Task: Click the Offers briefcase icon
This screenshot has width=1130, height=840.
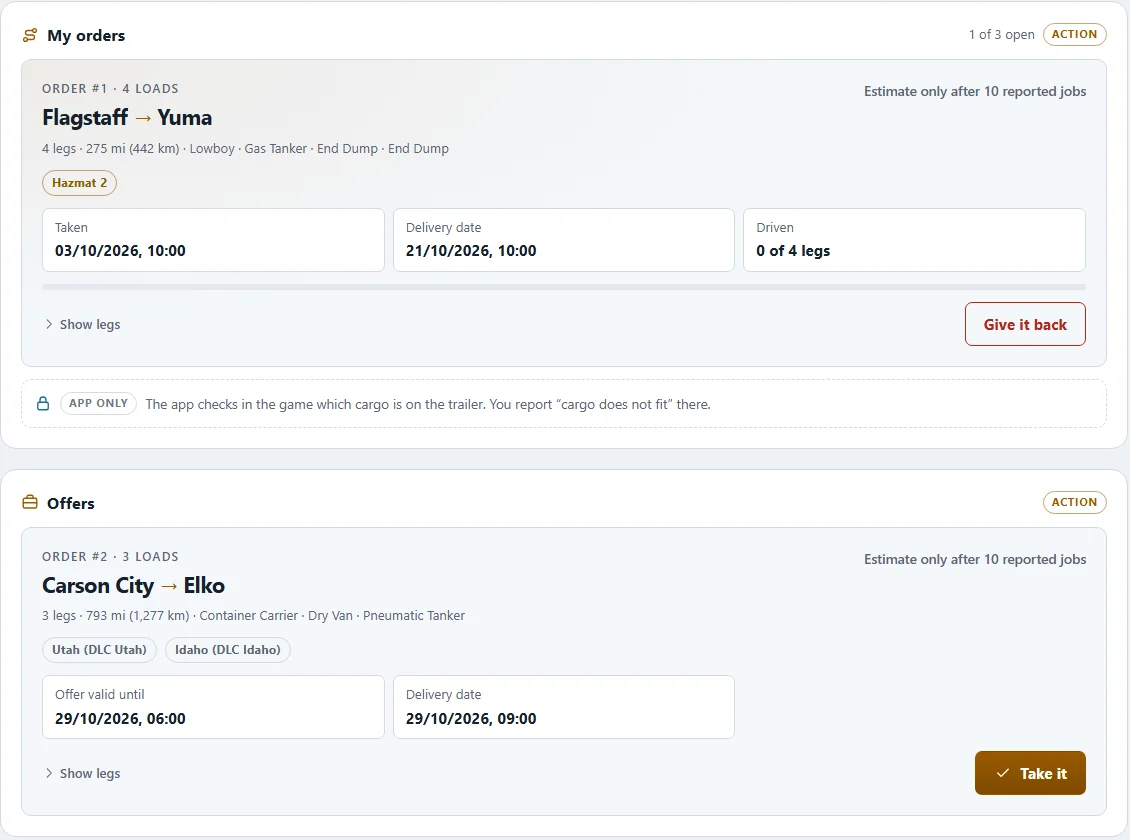Action: click(30, 502)
